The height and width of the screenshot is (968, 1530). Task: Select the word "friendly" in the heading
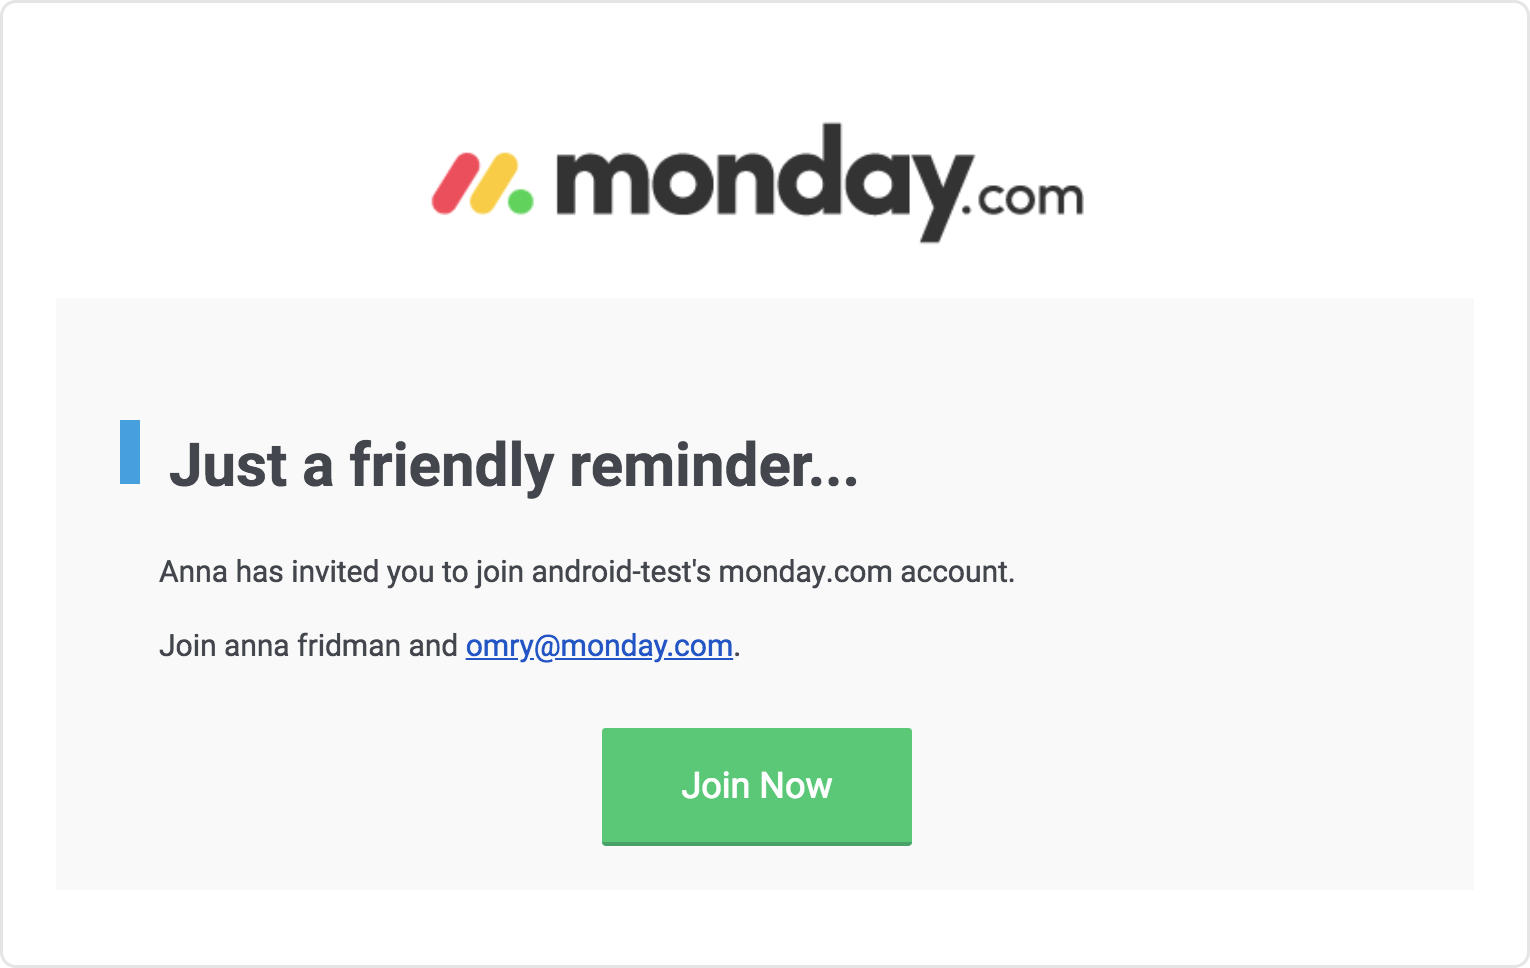click(451, 466)
